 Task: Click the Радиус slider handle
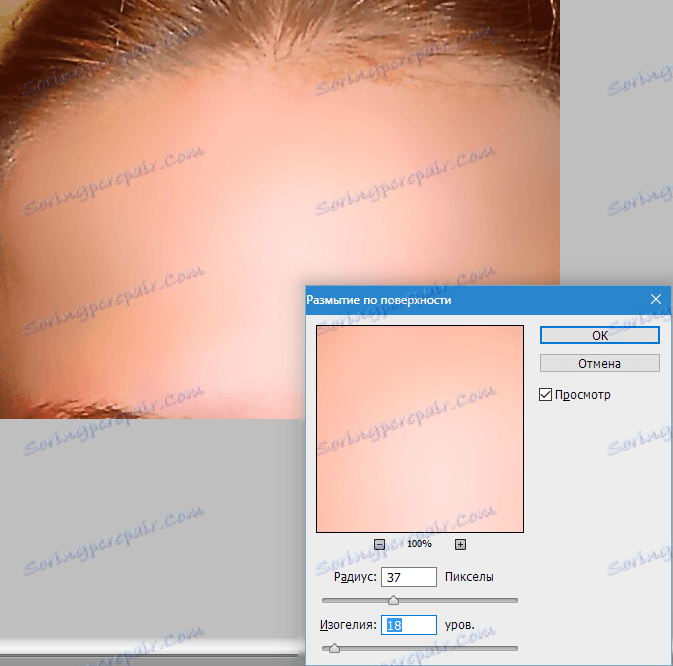(x=393, y=600)
